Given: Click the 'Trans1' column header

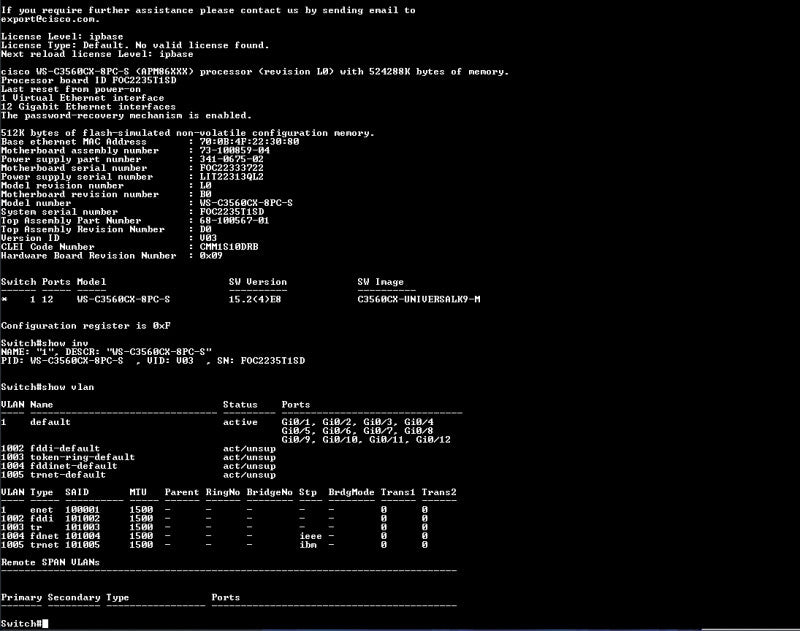Looking at the screenshot, I should pyautogui.click(x=398, y=492).
